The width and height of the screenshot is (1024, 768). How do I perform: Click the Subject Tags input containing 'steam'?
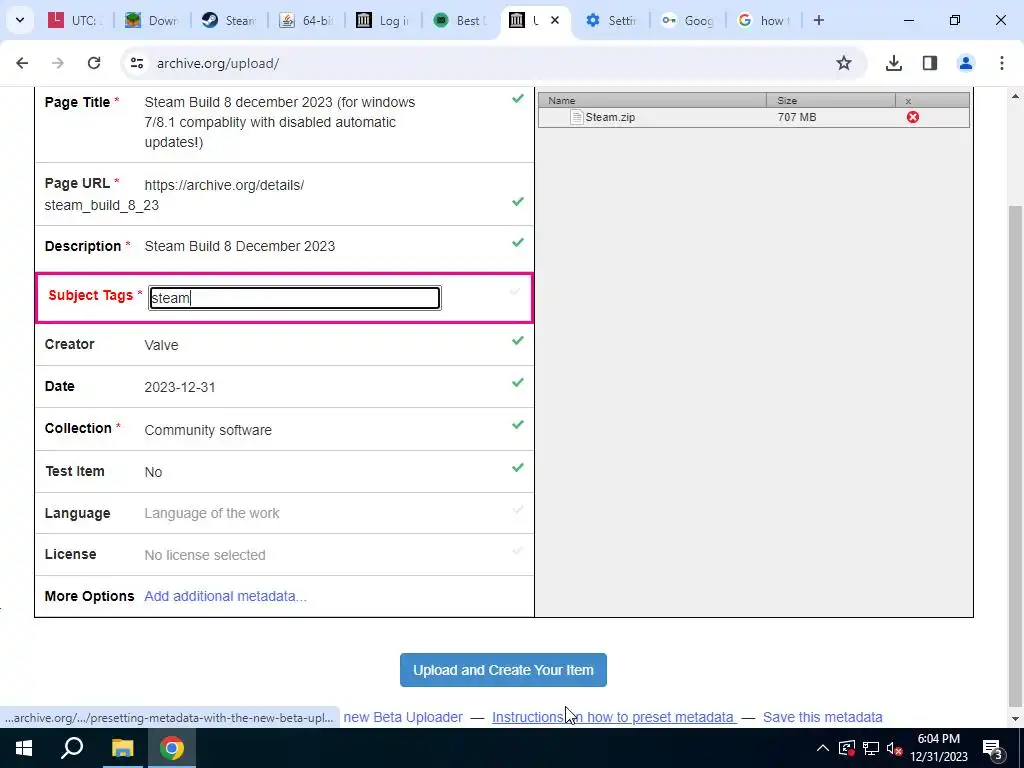click(295, 298)
